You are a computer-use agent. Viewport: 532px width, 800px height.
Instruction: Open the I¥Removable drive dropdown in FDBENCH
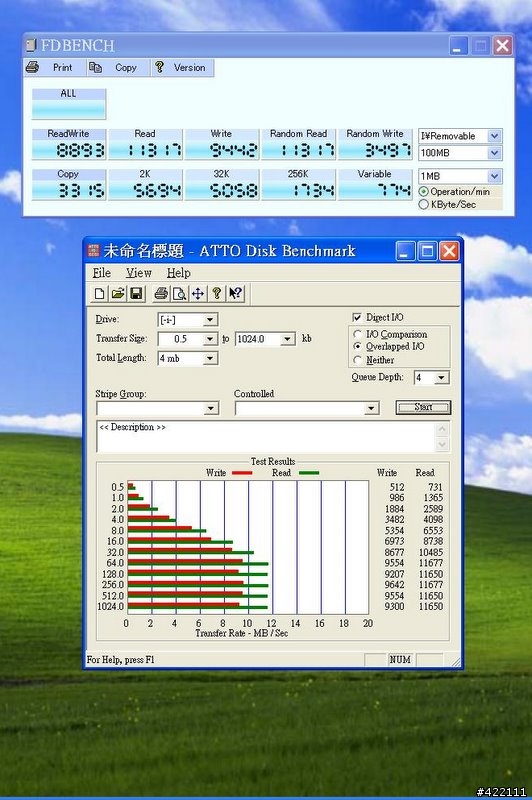coord(494,136)
